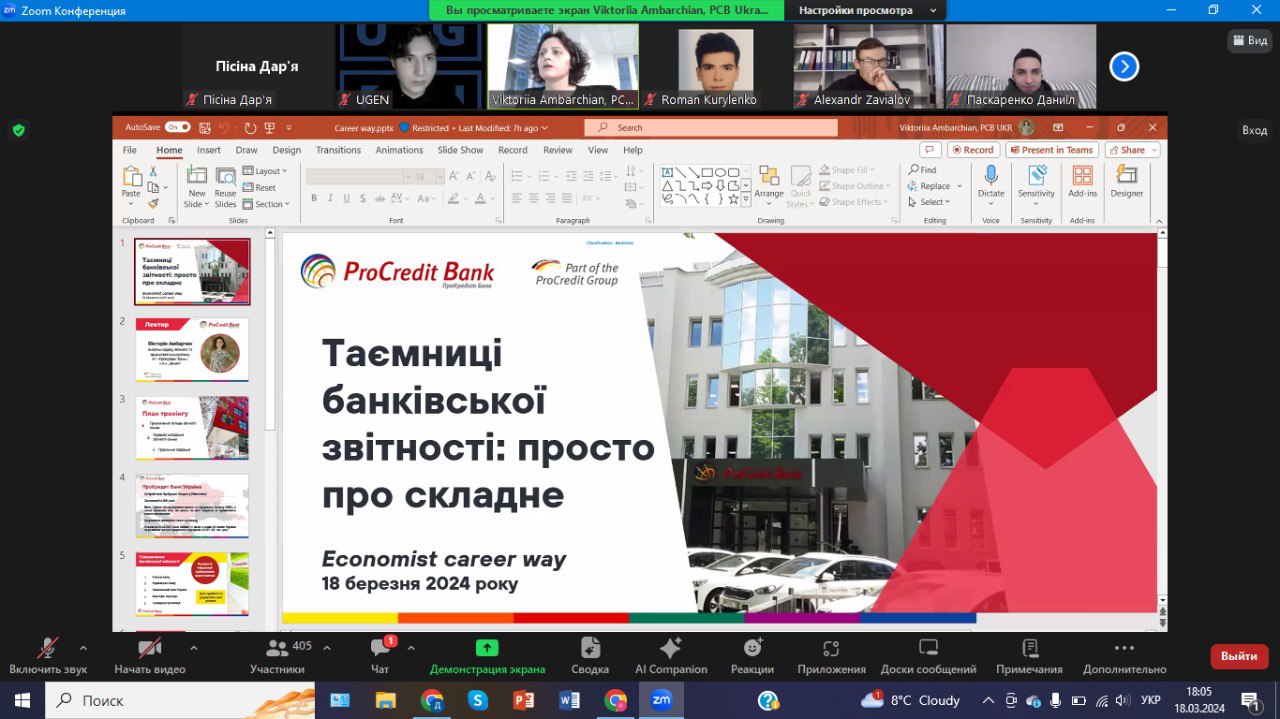1280x719 pixels.
Task: Open the More (Дополнительно) menu in Zoom
Action: click(x=1124, y=656)
